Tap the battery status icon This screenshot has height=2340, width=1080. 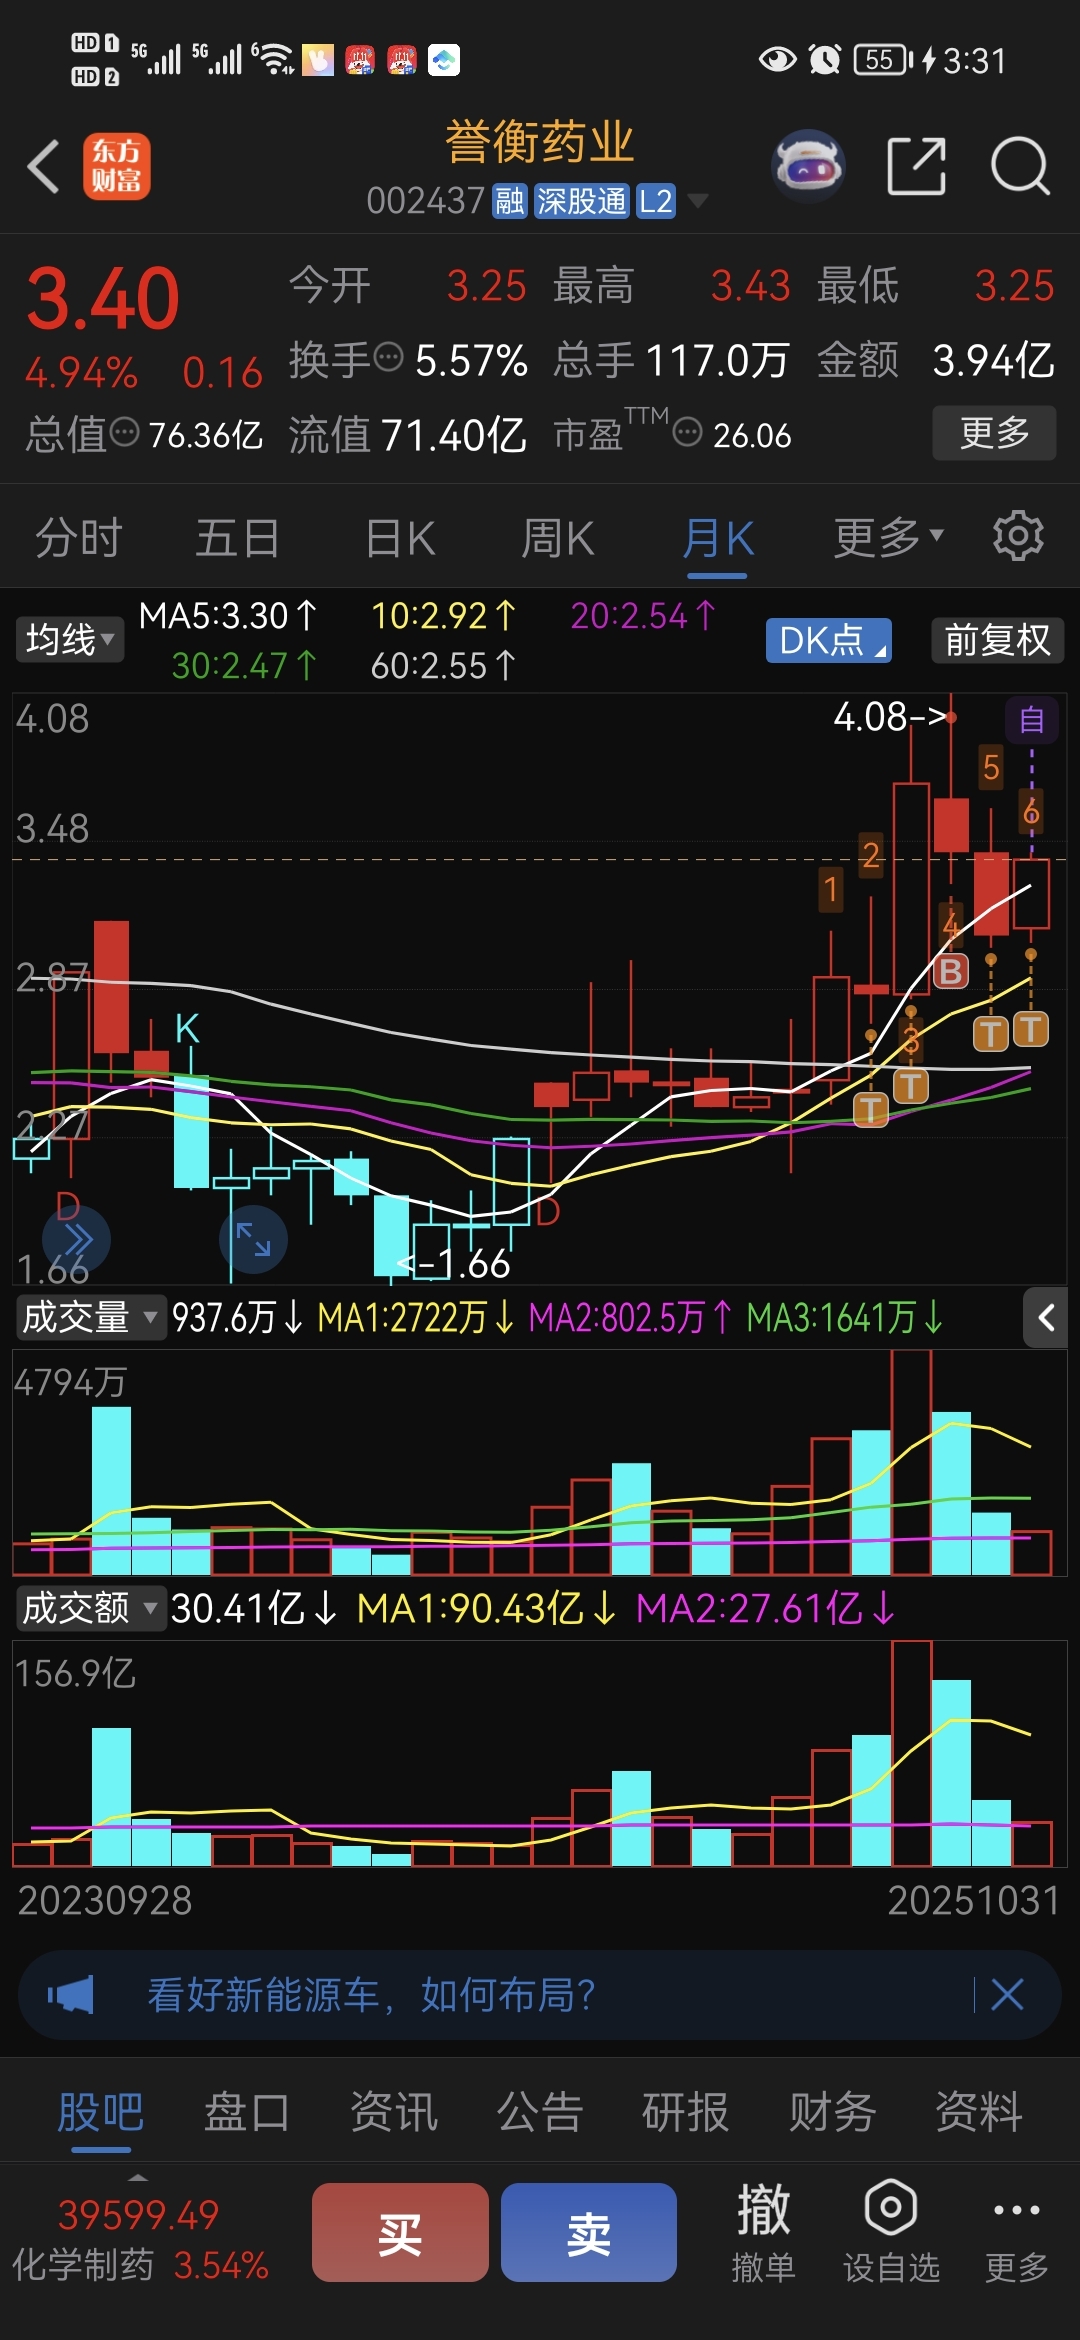pos(883,60)
